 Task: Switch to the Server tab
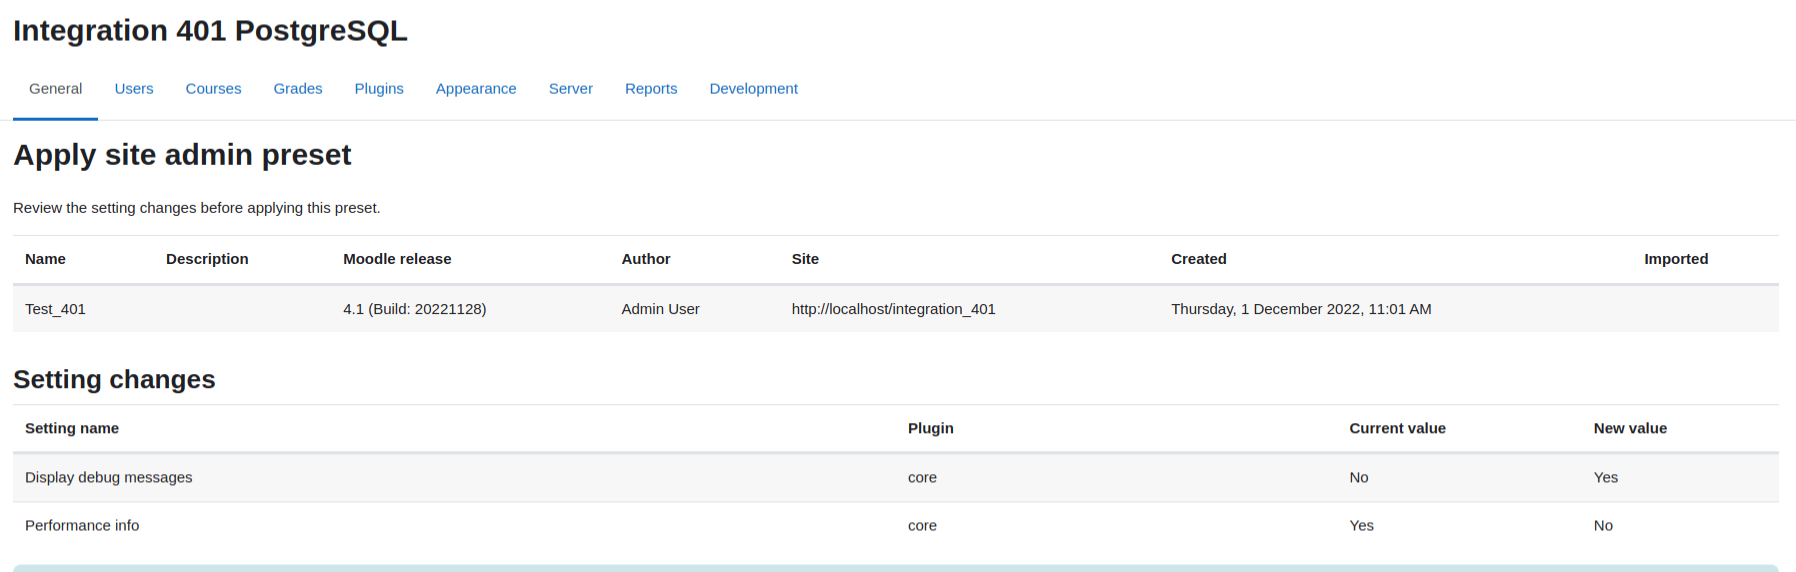(x=571, y=89)
